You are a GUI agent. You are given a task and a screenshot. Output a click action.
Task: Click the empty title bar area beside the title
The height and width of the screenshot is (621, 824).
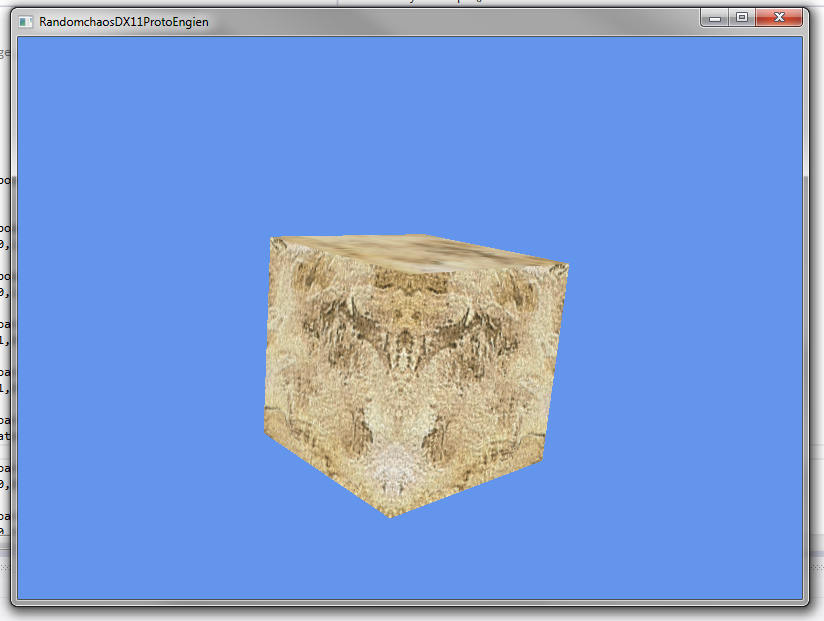[452, 22]
